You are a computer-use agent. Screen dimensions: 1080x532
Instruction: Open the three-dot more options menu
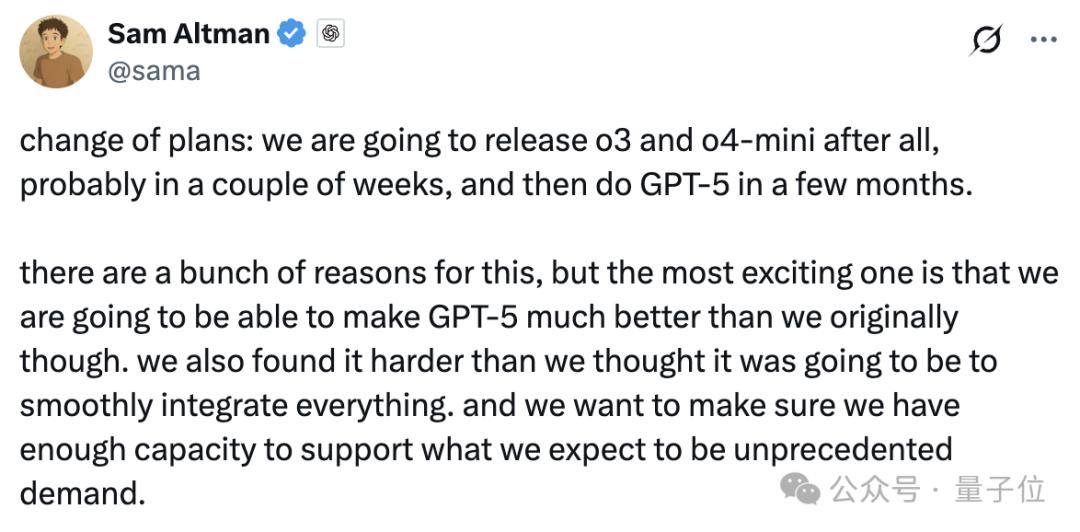click(x=1042, y=39)
